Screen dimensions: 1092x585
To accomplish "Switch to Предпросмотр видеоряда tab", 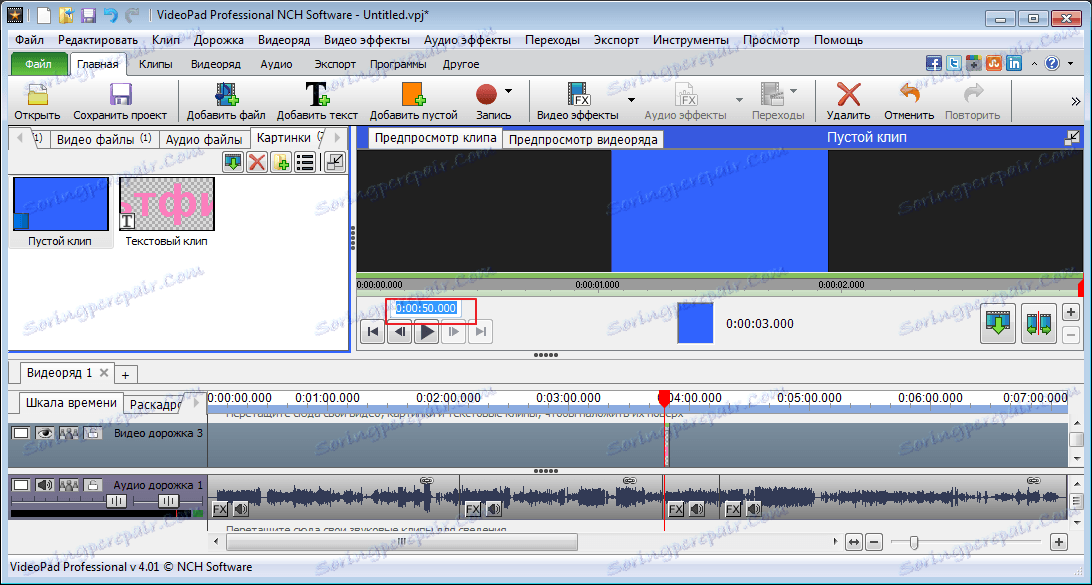I will pyautogui.click(x=583, y=139).
